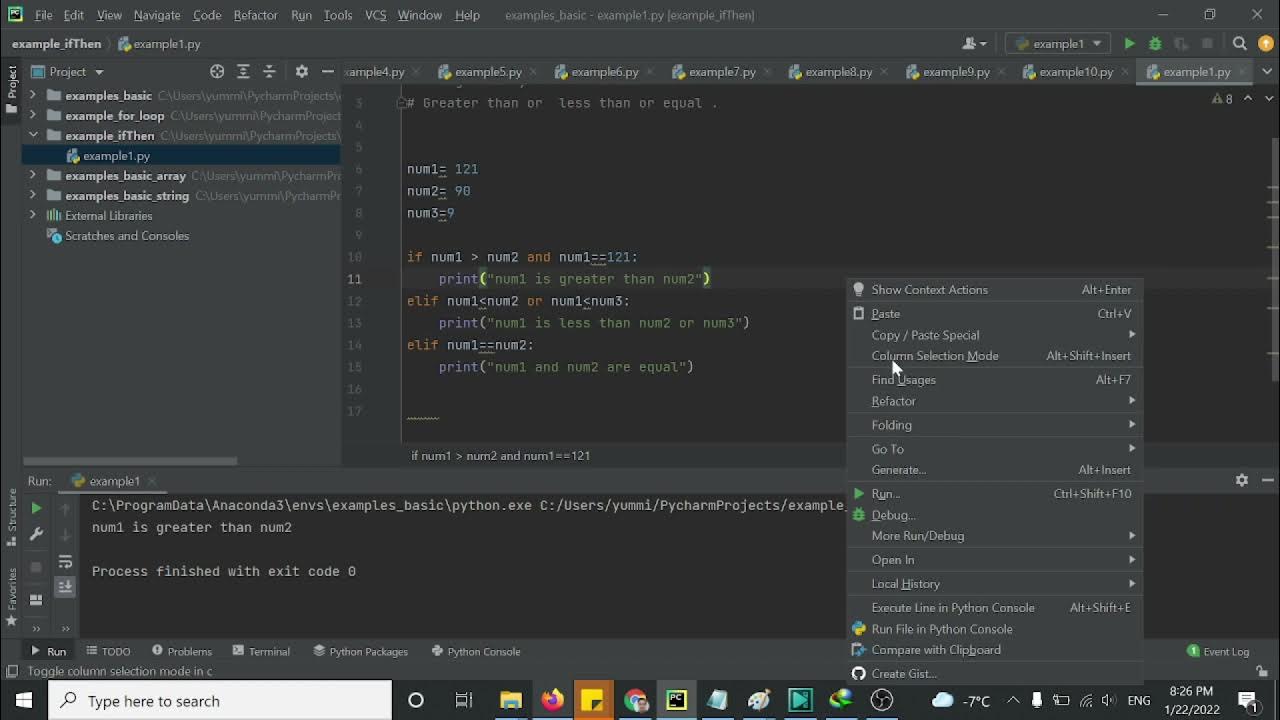Expand External Libraries node
This screenshot has width=1280, height=720.
pos(33,216)
